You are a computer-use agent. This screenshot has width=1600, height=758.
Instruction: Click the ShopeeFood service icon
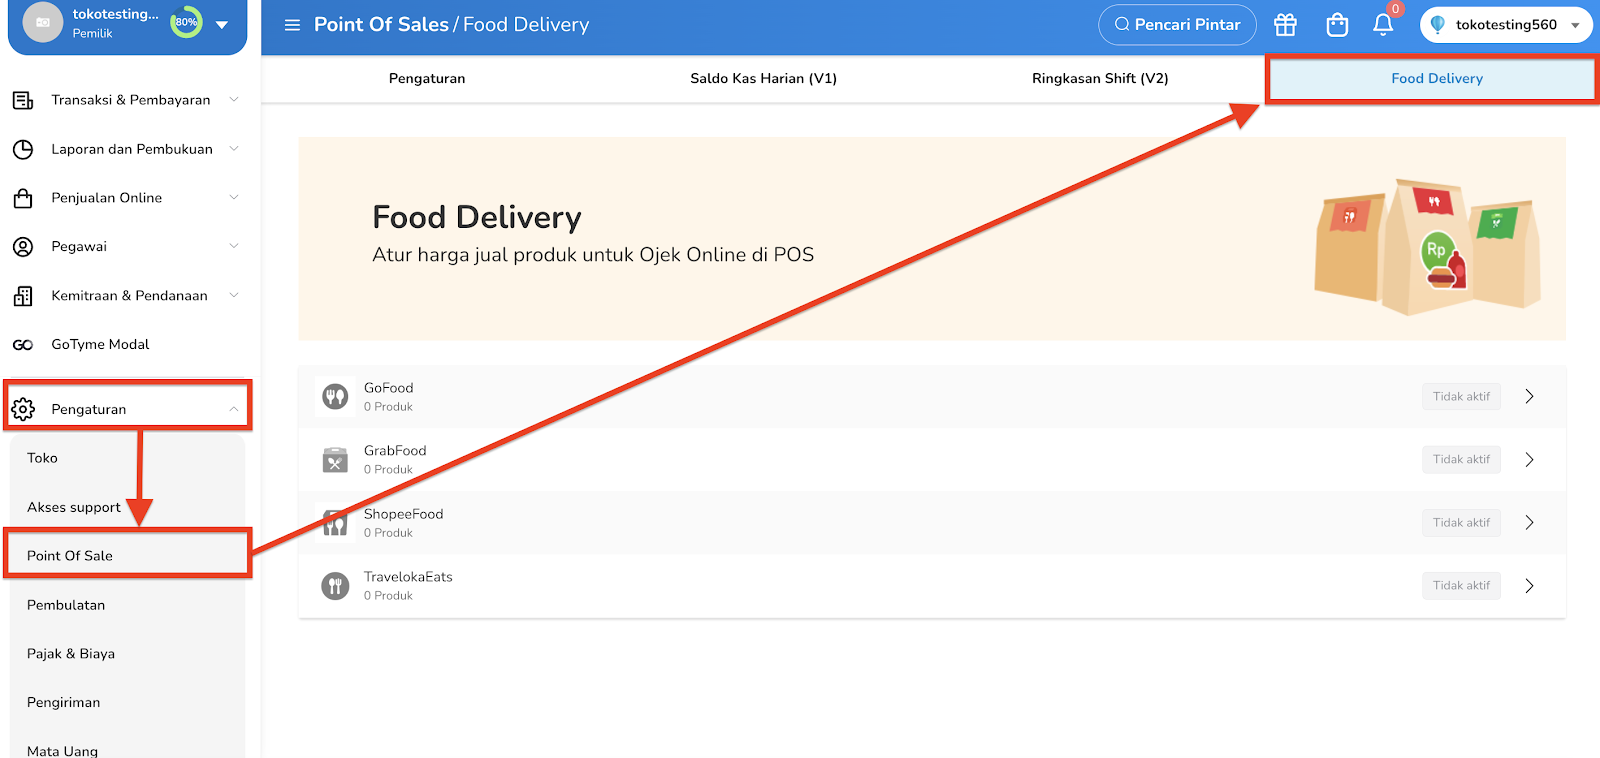coord(335,523)
